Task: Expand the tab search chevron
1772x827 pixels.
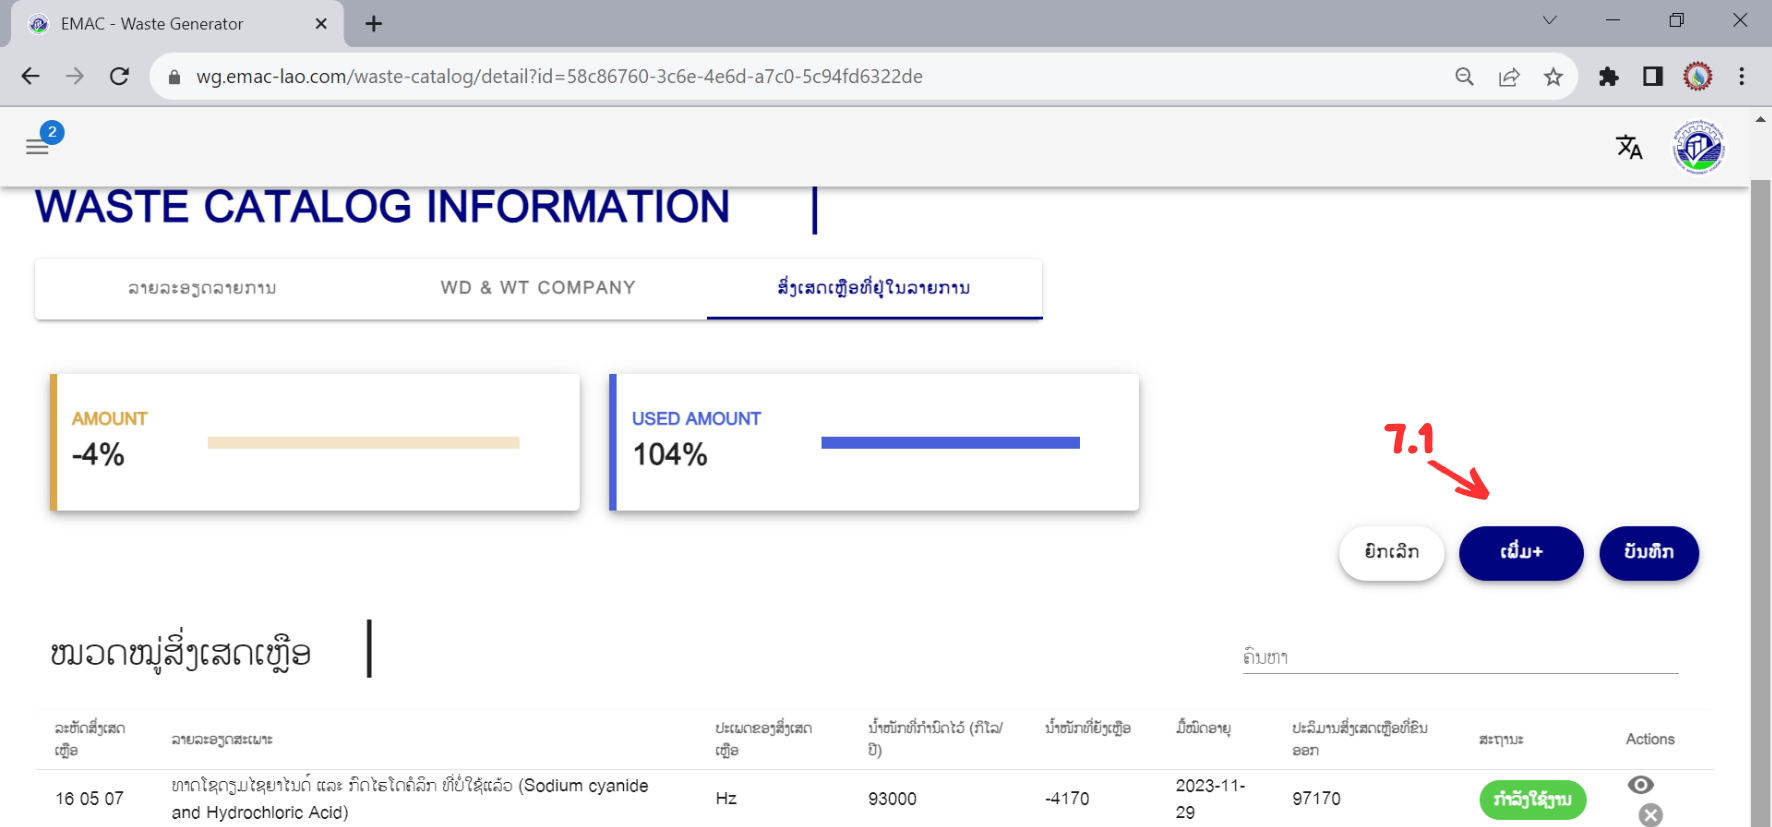Action: point(1549,21)
